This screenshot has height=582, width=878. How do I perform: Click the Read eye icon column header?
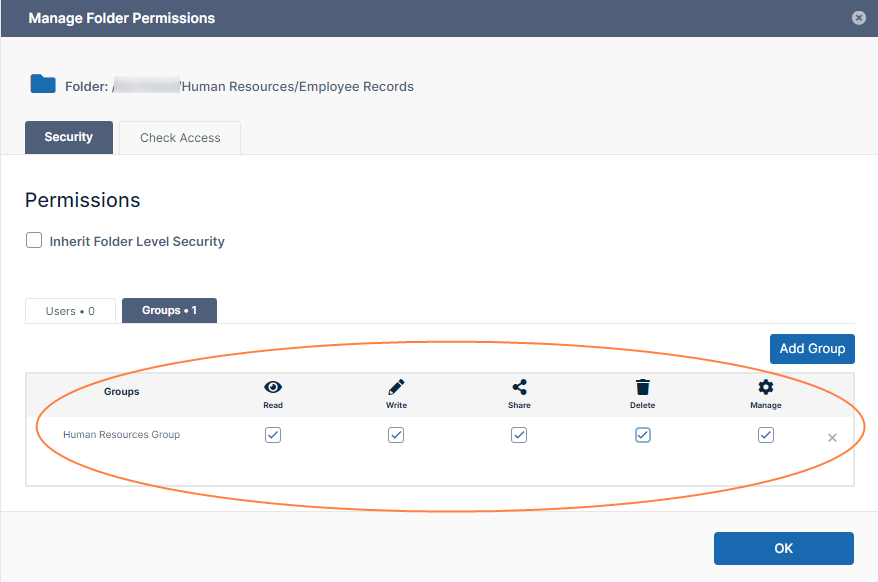[x=273, y=388]
